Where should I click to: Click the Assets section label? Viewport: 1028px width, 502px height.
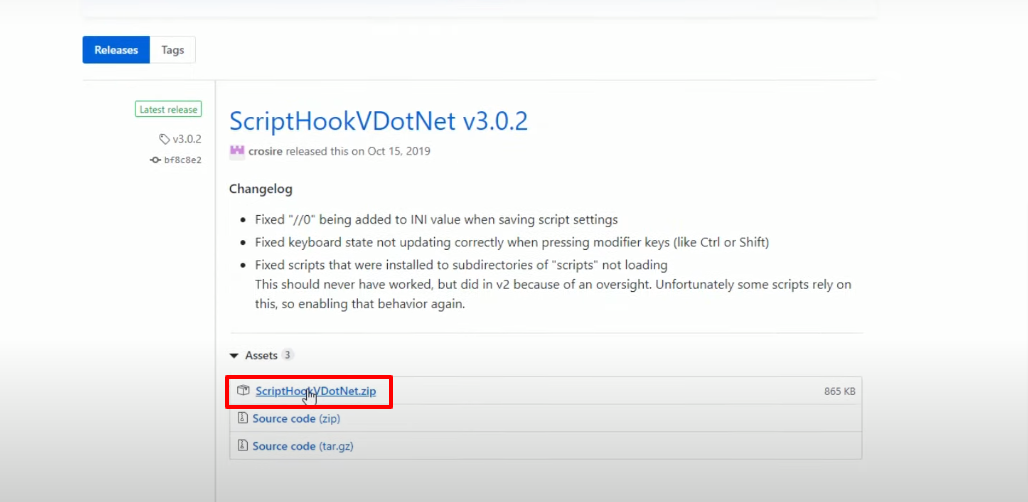(x=261, y=355)
